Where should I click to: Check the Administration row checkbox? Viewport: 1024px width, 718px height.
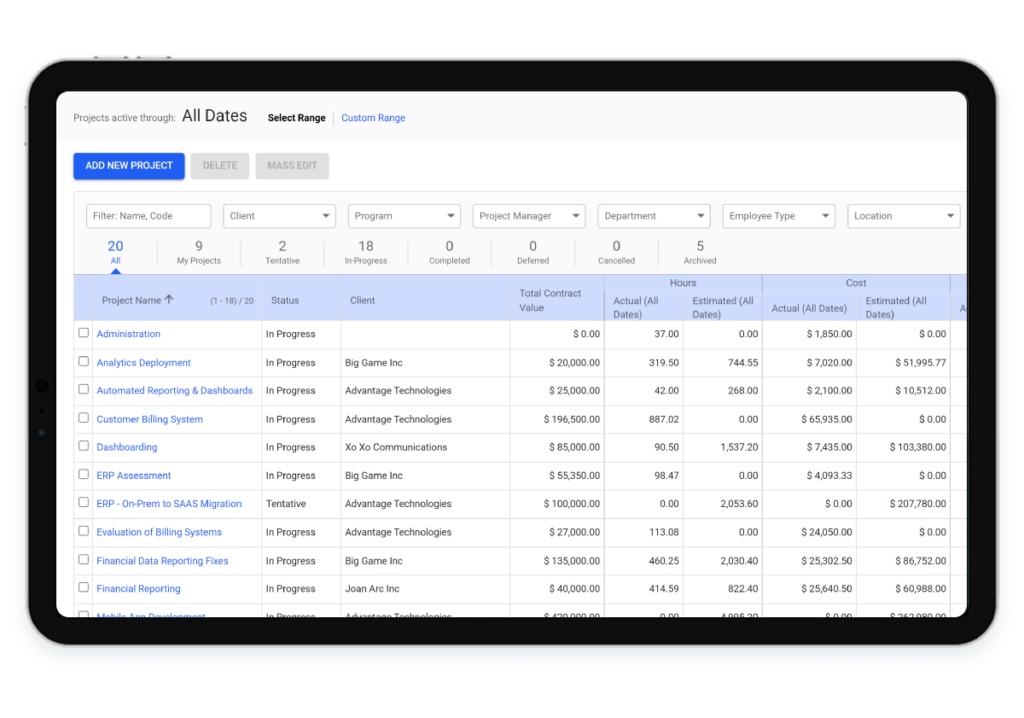83,332
